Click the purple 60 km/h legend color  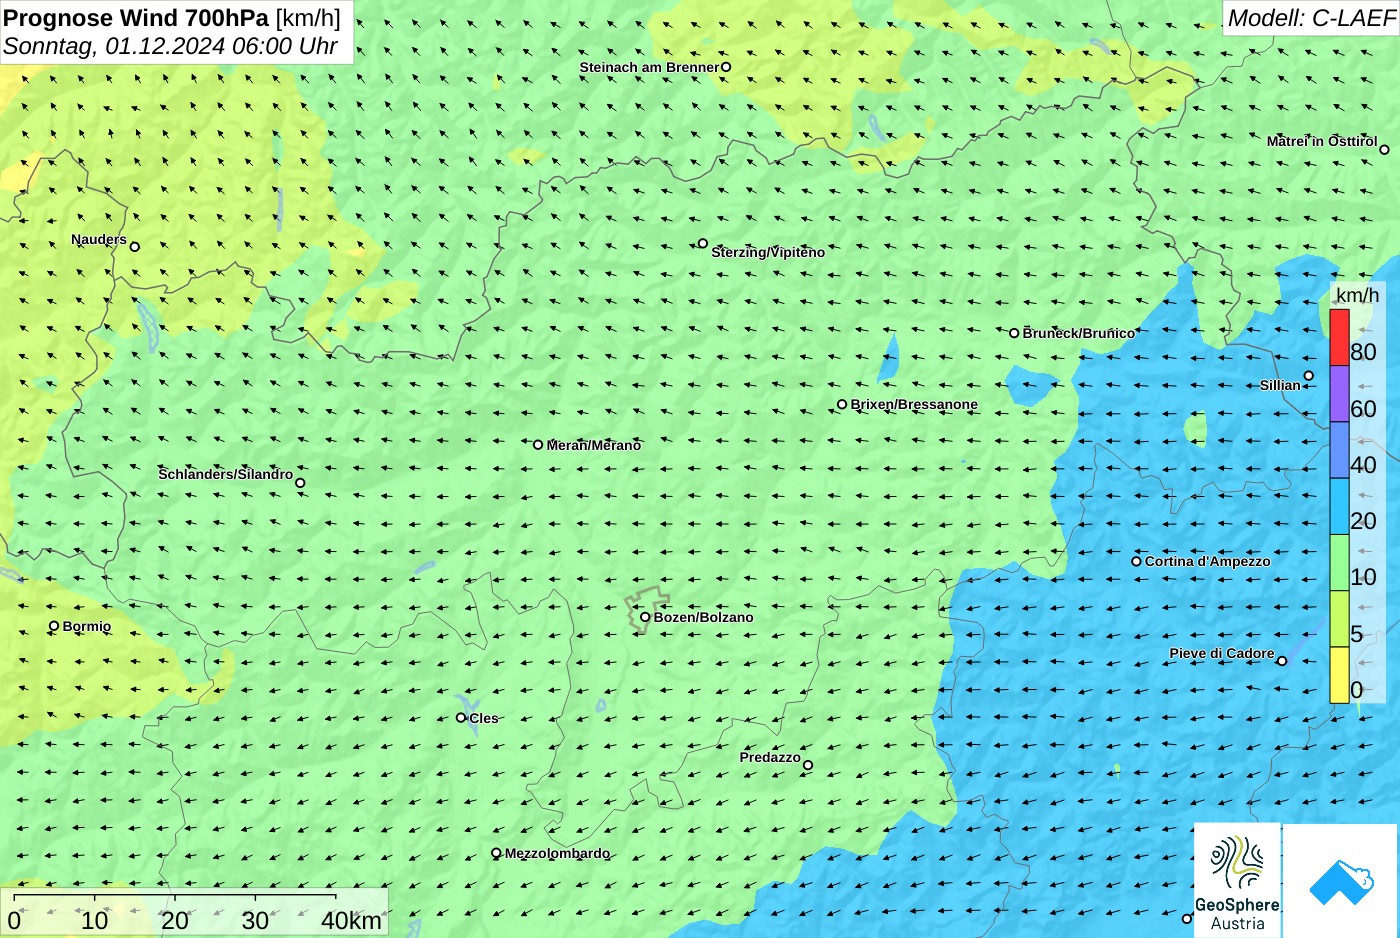coord(1339,394)
